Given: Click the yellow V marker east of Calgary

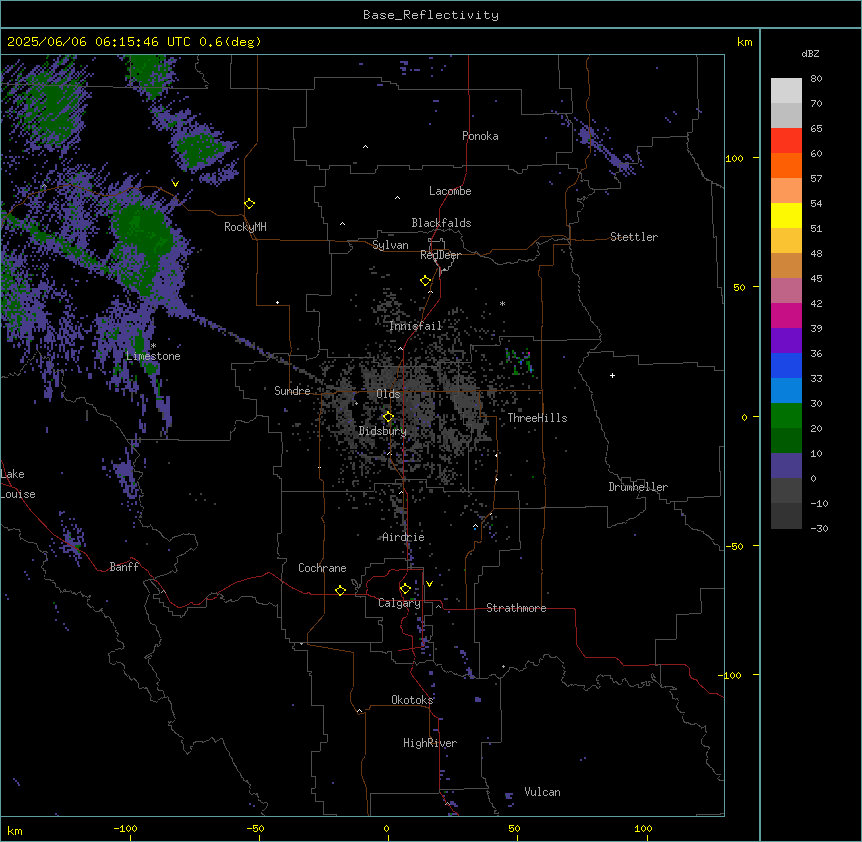Looking at the screenshot, I should [429, 584].
